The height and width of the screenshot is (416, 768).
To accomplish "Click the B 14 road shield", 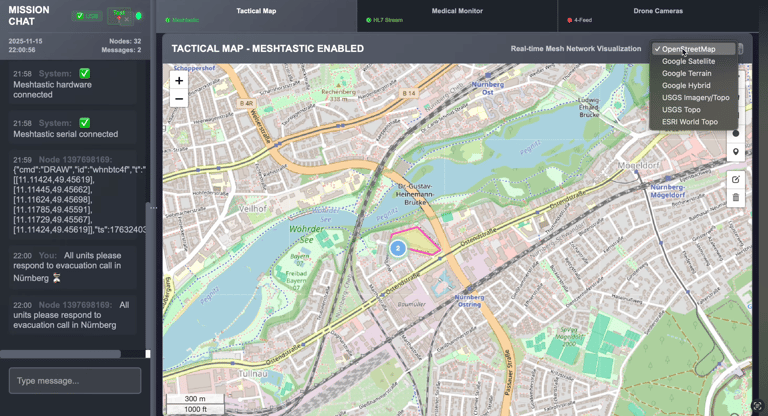I will (x=408, y=93).
